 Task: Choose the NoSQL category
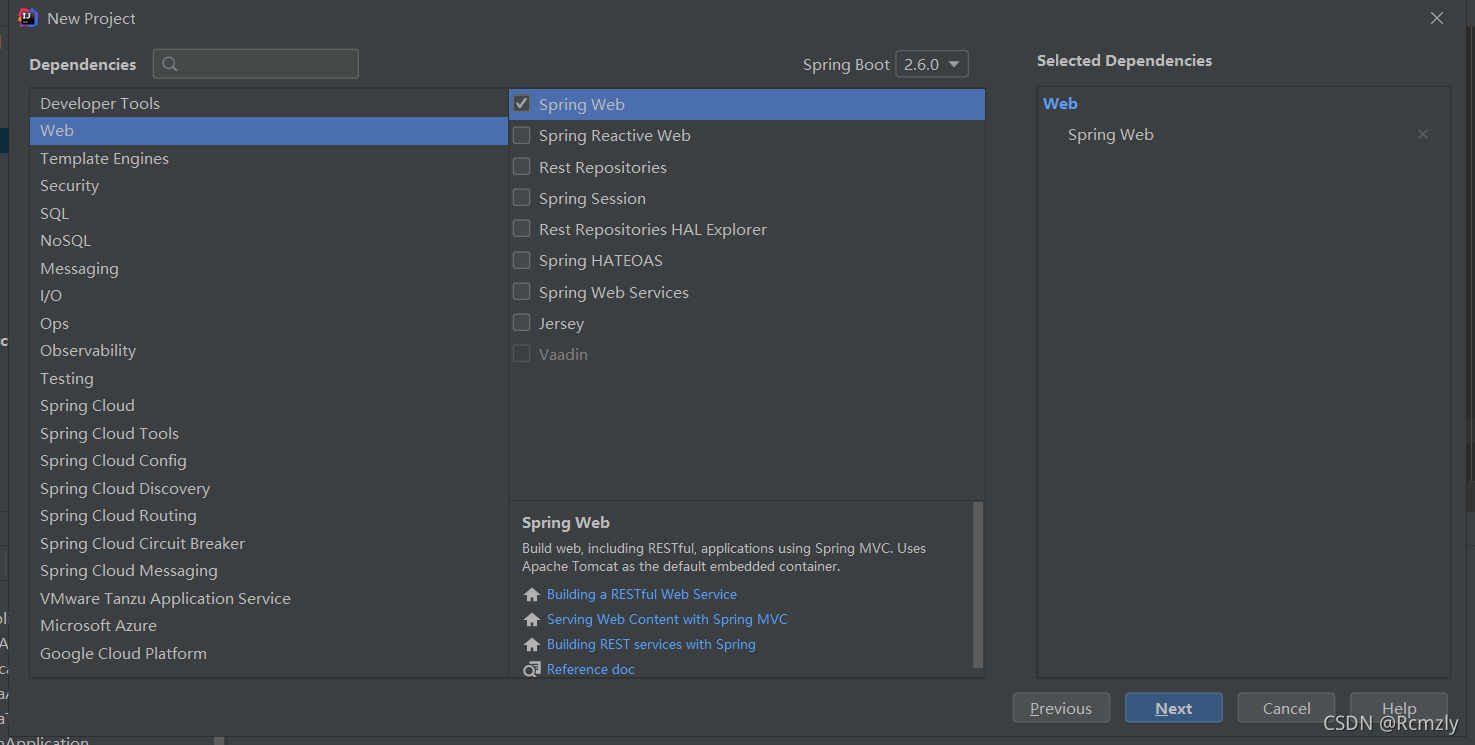pos(269,241)
